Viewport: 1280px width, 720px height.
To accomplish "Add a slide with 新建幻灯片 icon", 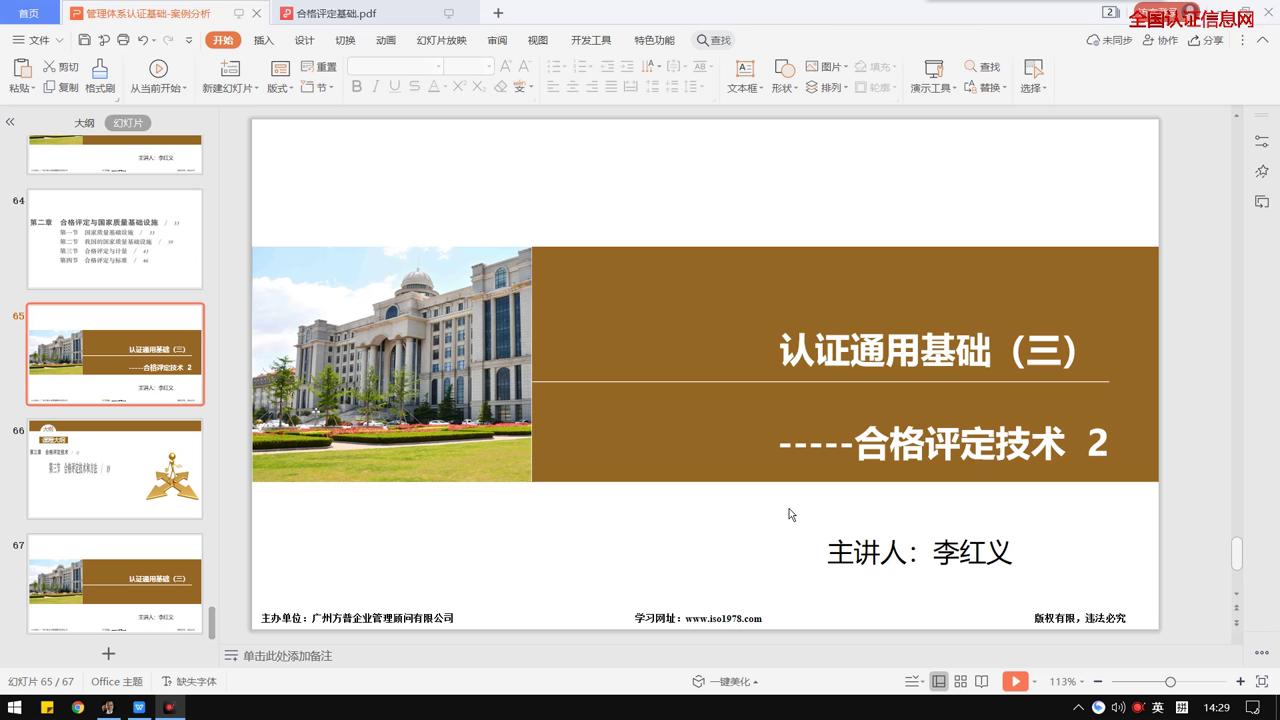I will [x=230, y=69].
